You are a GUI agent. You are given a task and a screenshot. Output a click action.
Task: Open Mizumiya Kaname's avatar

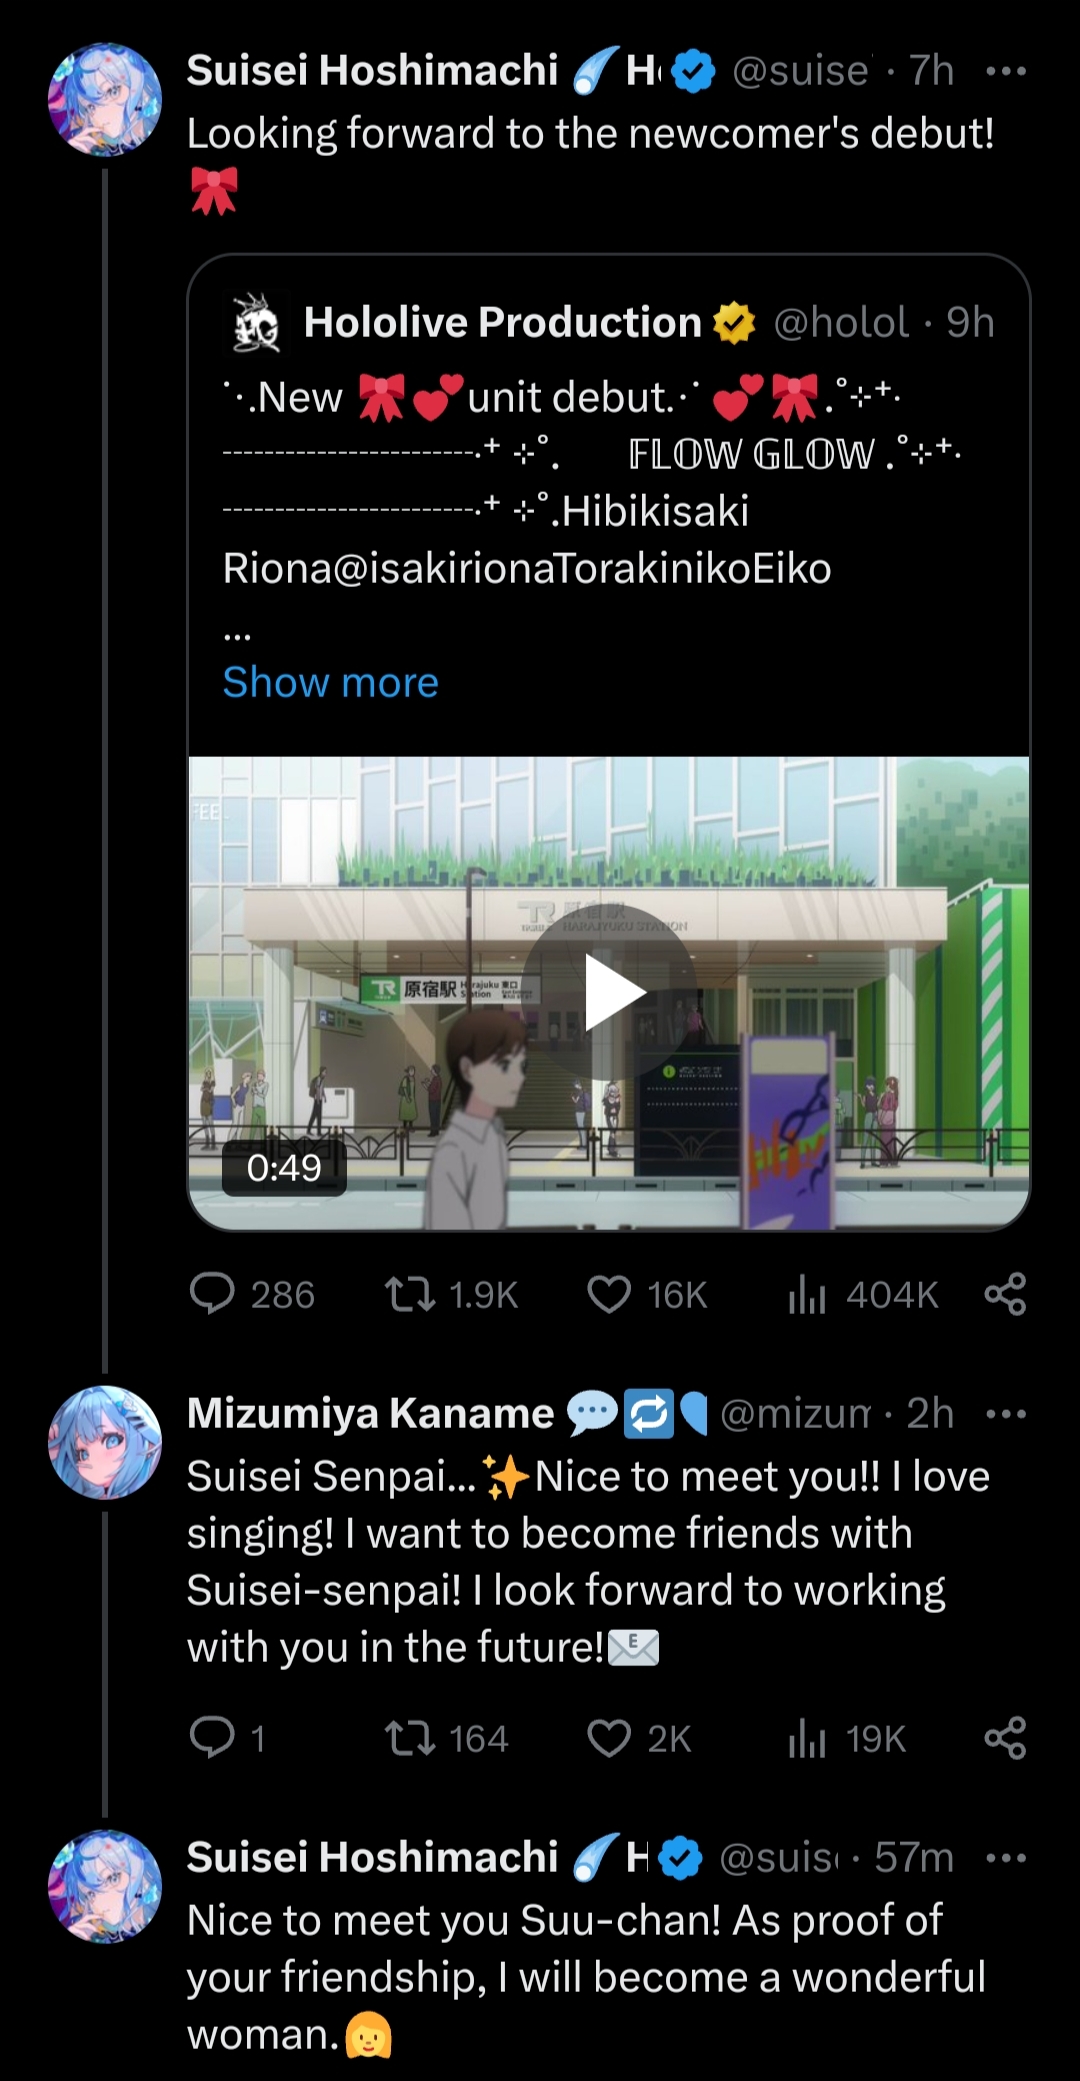[x=105, y=1442]
